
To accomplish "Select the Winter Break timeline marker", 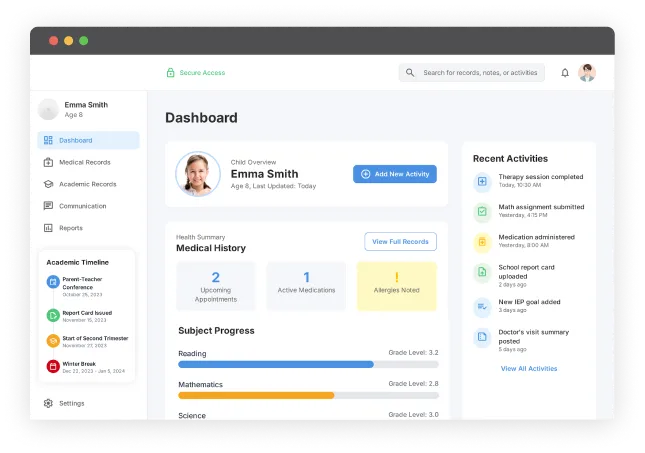I will pyautogui.click(x=53, y=367).
